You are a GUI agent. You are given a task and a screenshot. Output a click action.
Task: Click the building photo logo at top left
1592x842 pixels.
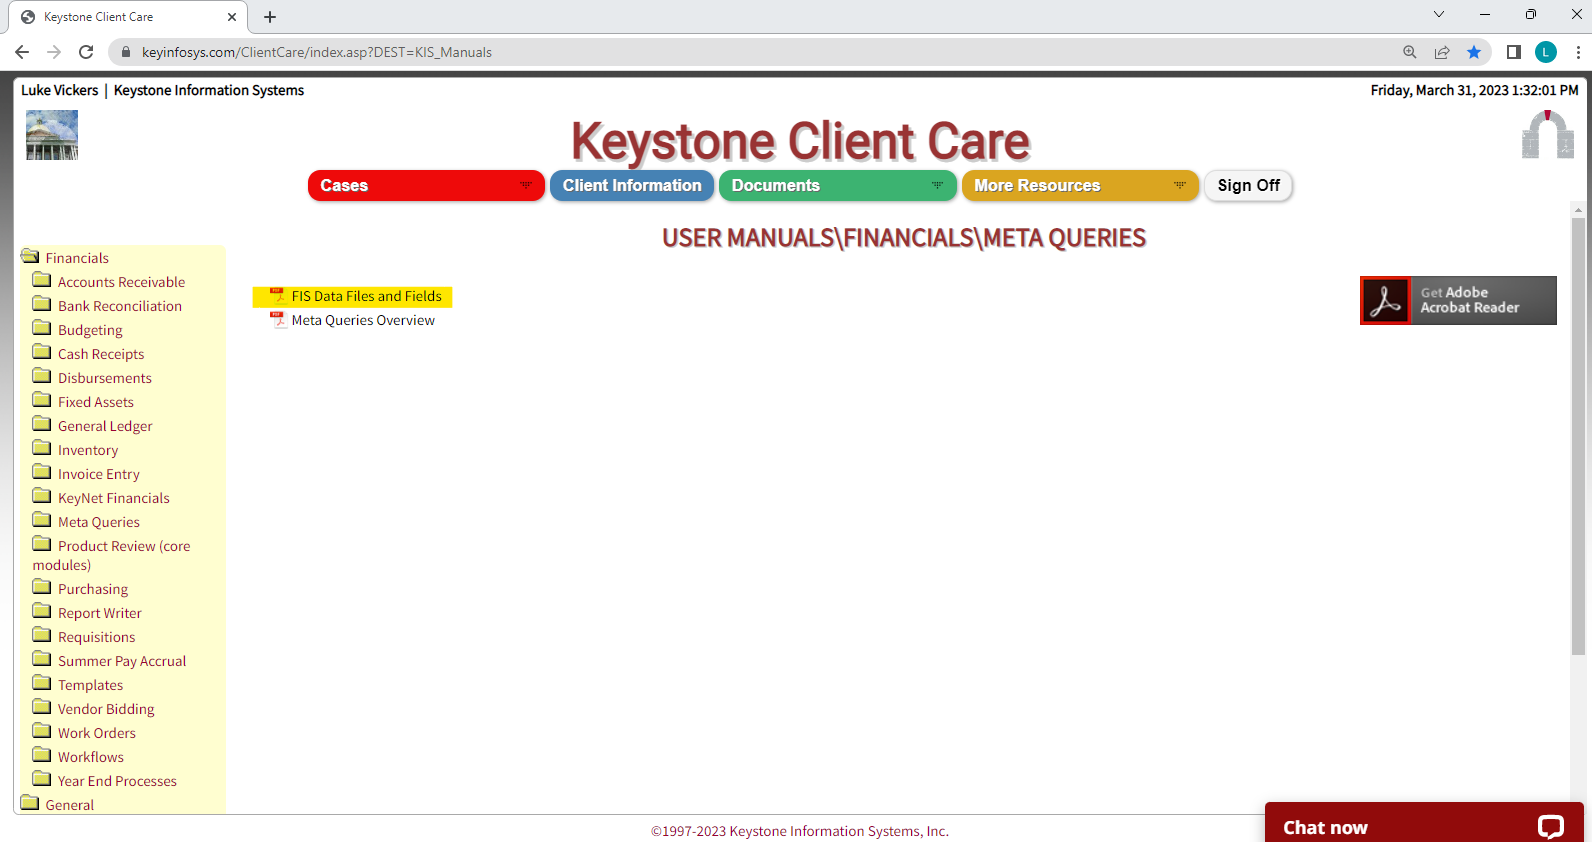coord(52,135)
